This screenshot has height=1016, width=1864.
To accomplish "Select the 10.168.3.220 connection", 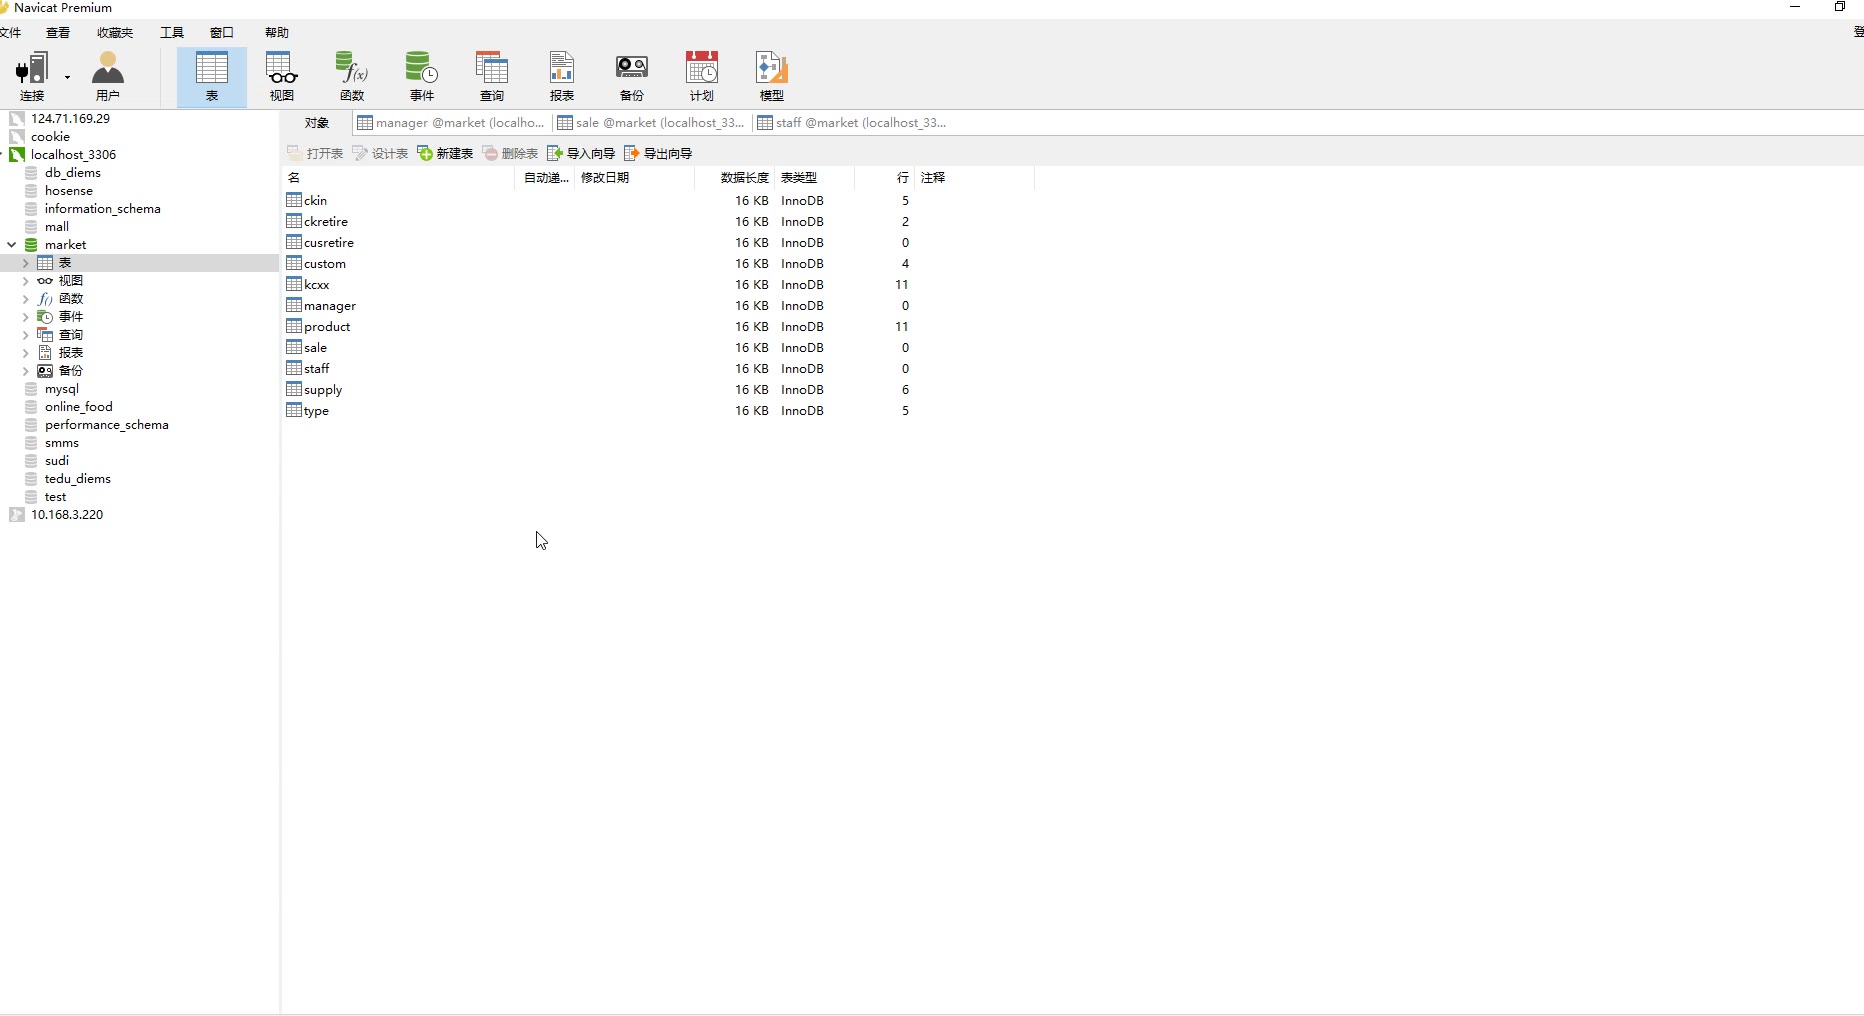I will [67, 514].
